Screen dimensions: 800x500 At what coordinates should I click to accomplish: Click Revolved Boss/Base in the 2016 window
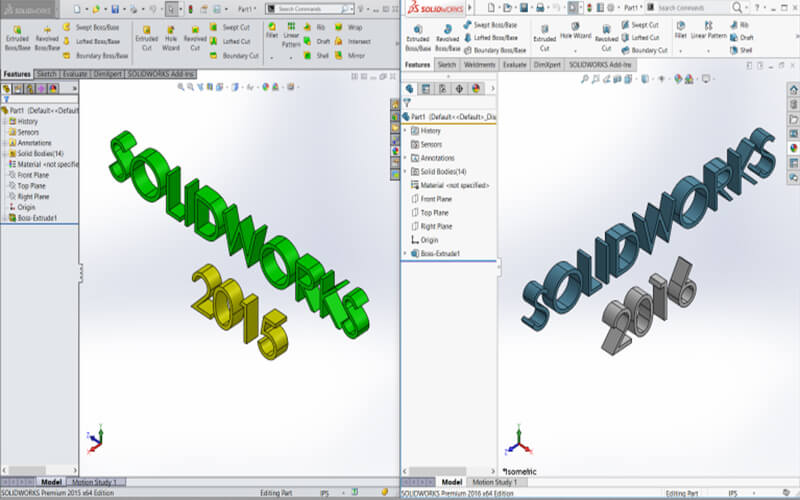pyautogui.click(x=447, y=38)
